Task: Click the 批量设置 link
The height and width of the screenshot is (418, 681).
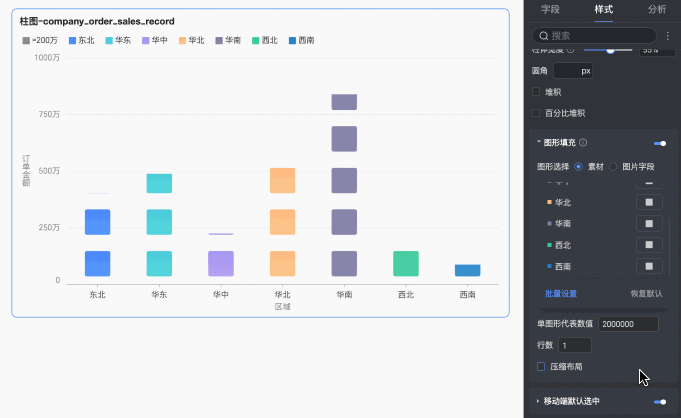Action: click(561, 294)
